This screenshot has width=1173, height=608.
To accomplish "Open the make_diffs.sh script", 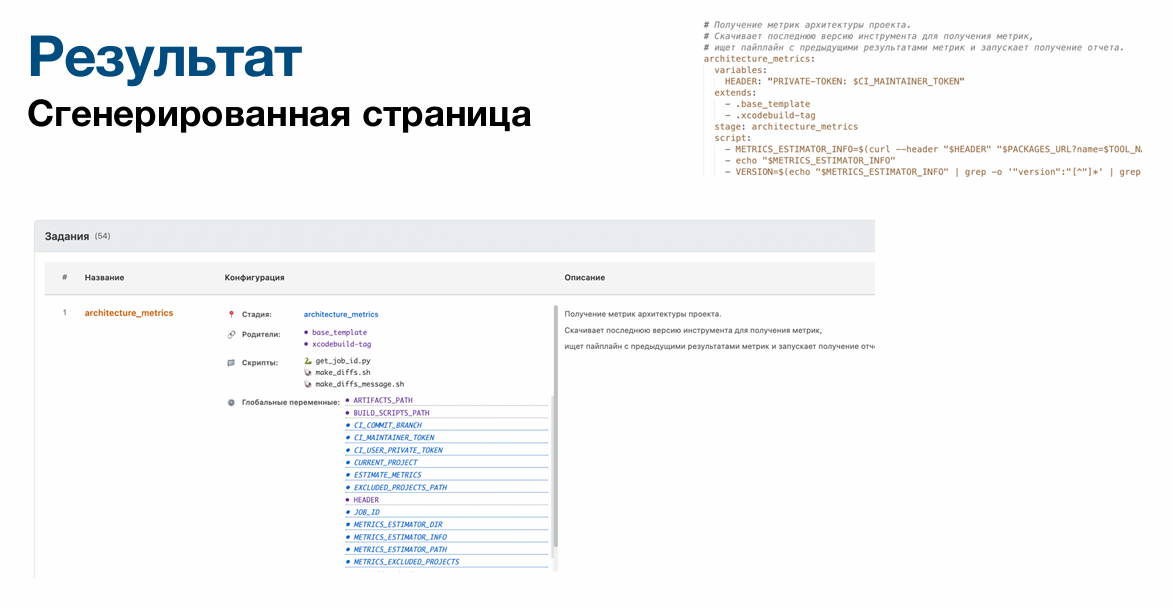I will pyautogui.click(x=343, y=372).
